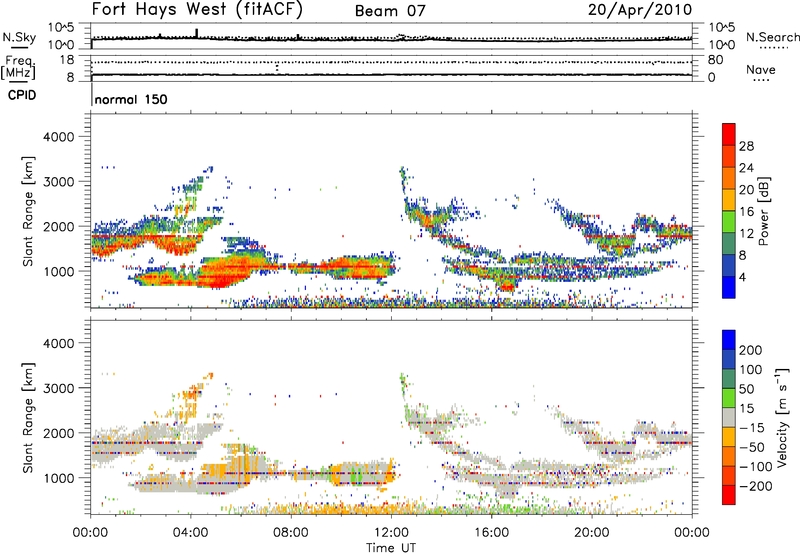The width and height of the screenshot is (800, 554).
Task: Click the power colorbar value '4'
Action: pos(743,277)
